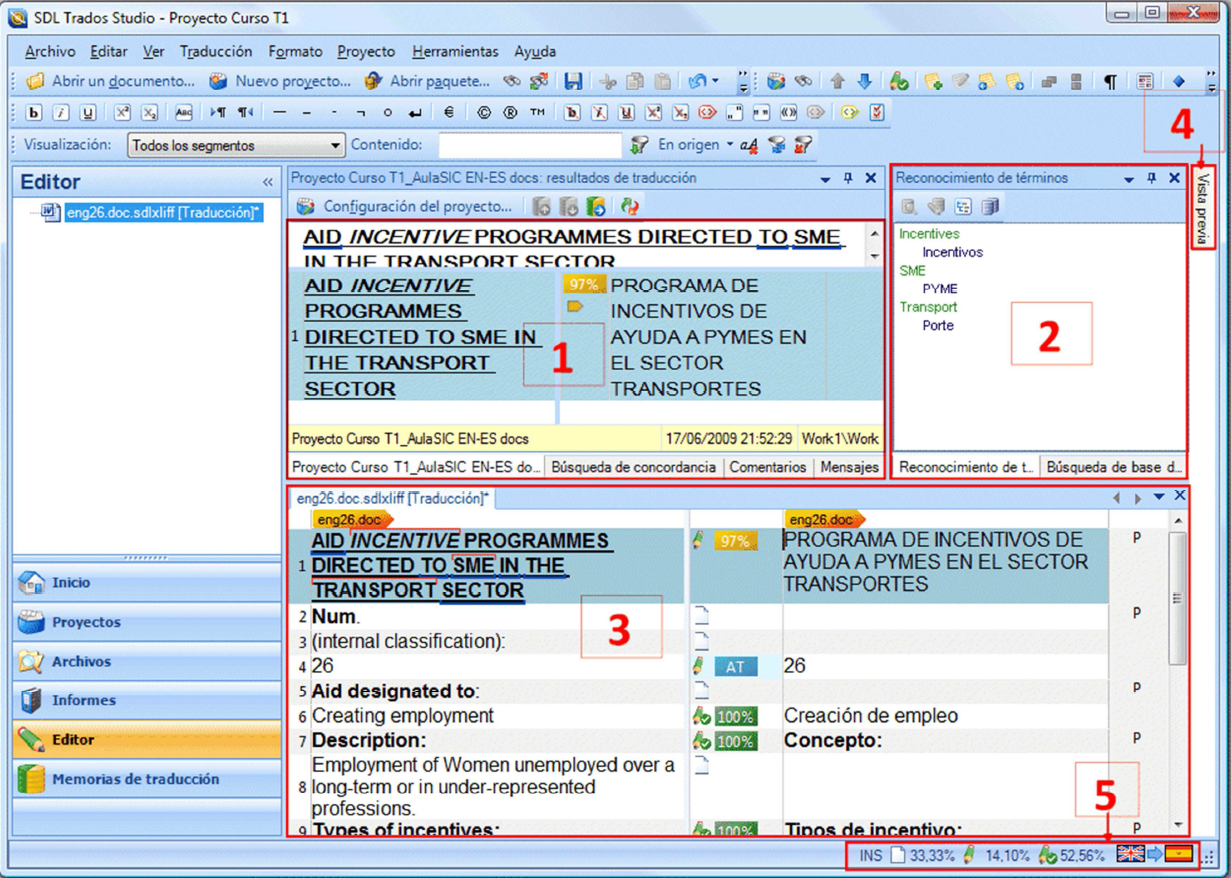
Task: Switch to the Búsqueda de concordancia tab
Action: point(634,467)
